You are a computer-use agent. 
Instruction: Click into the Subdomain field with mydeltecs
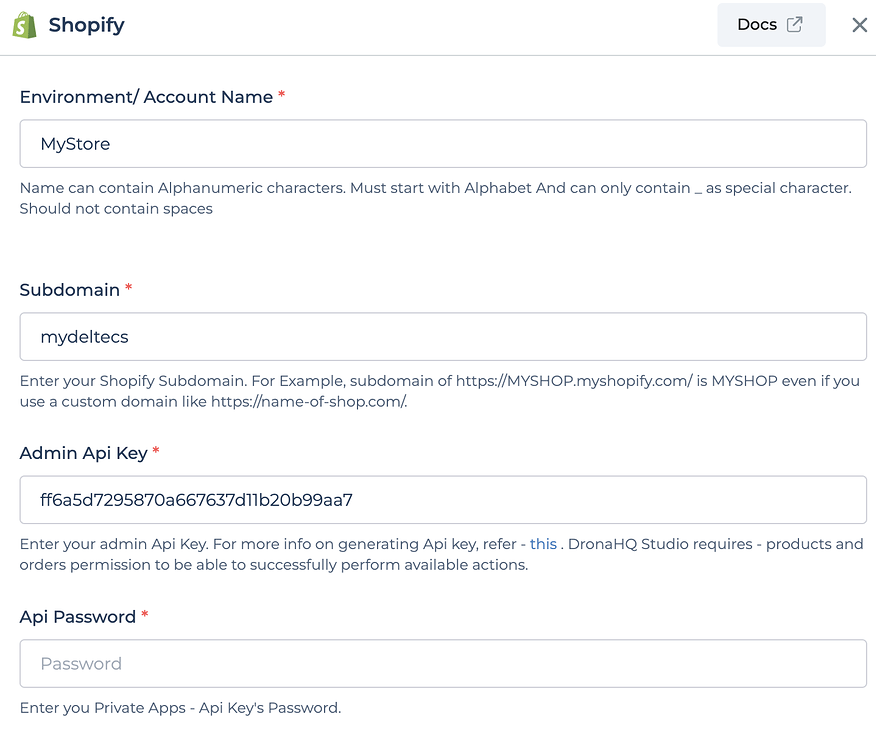(x=443, y=336)
